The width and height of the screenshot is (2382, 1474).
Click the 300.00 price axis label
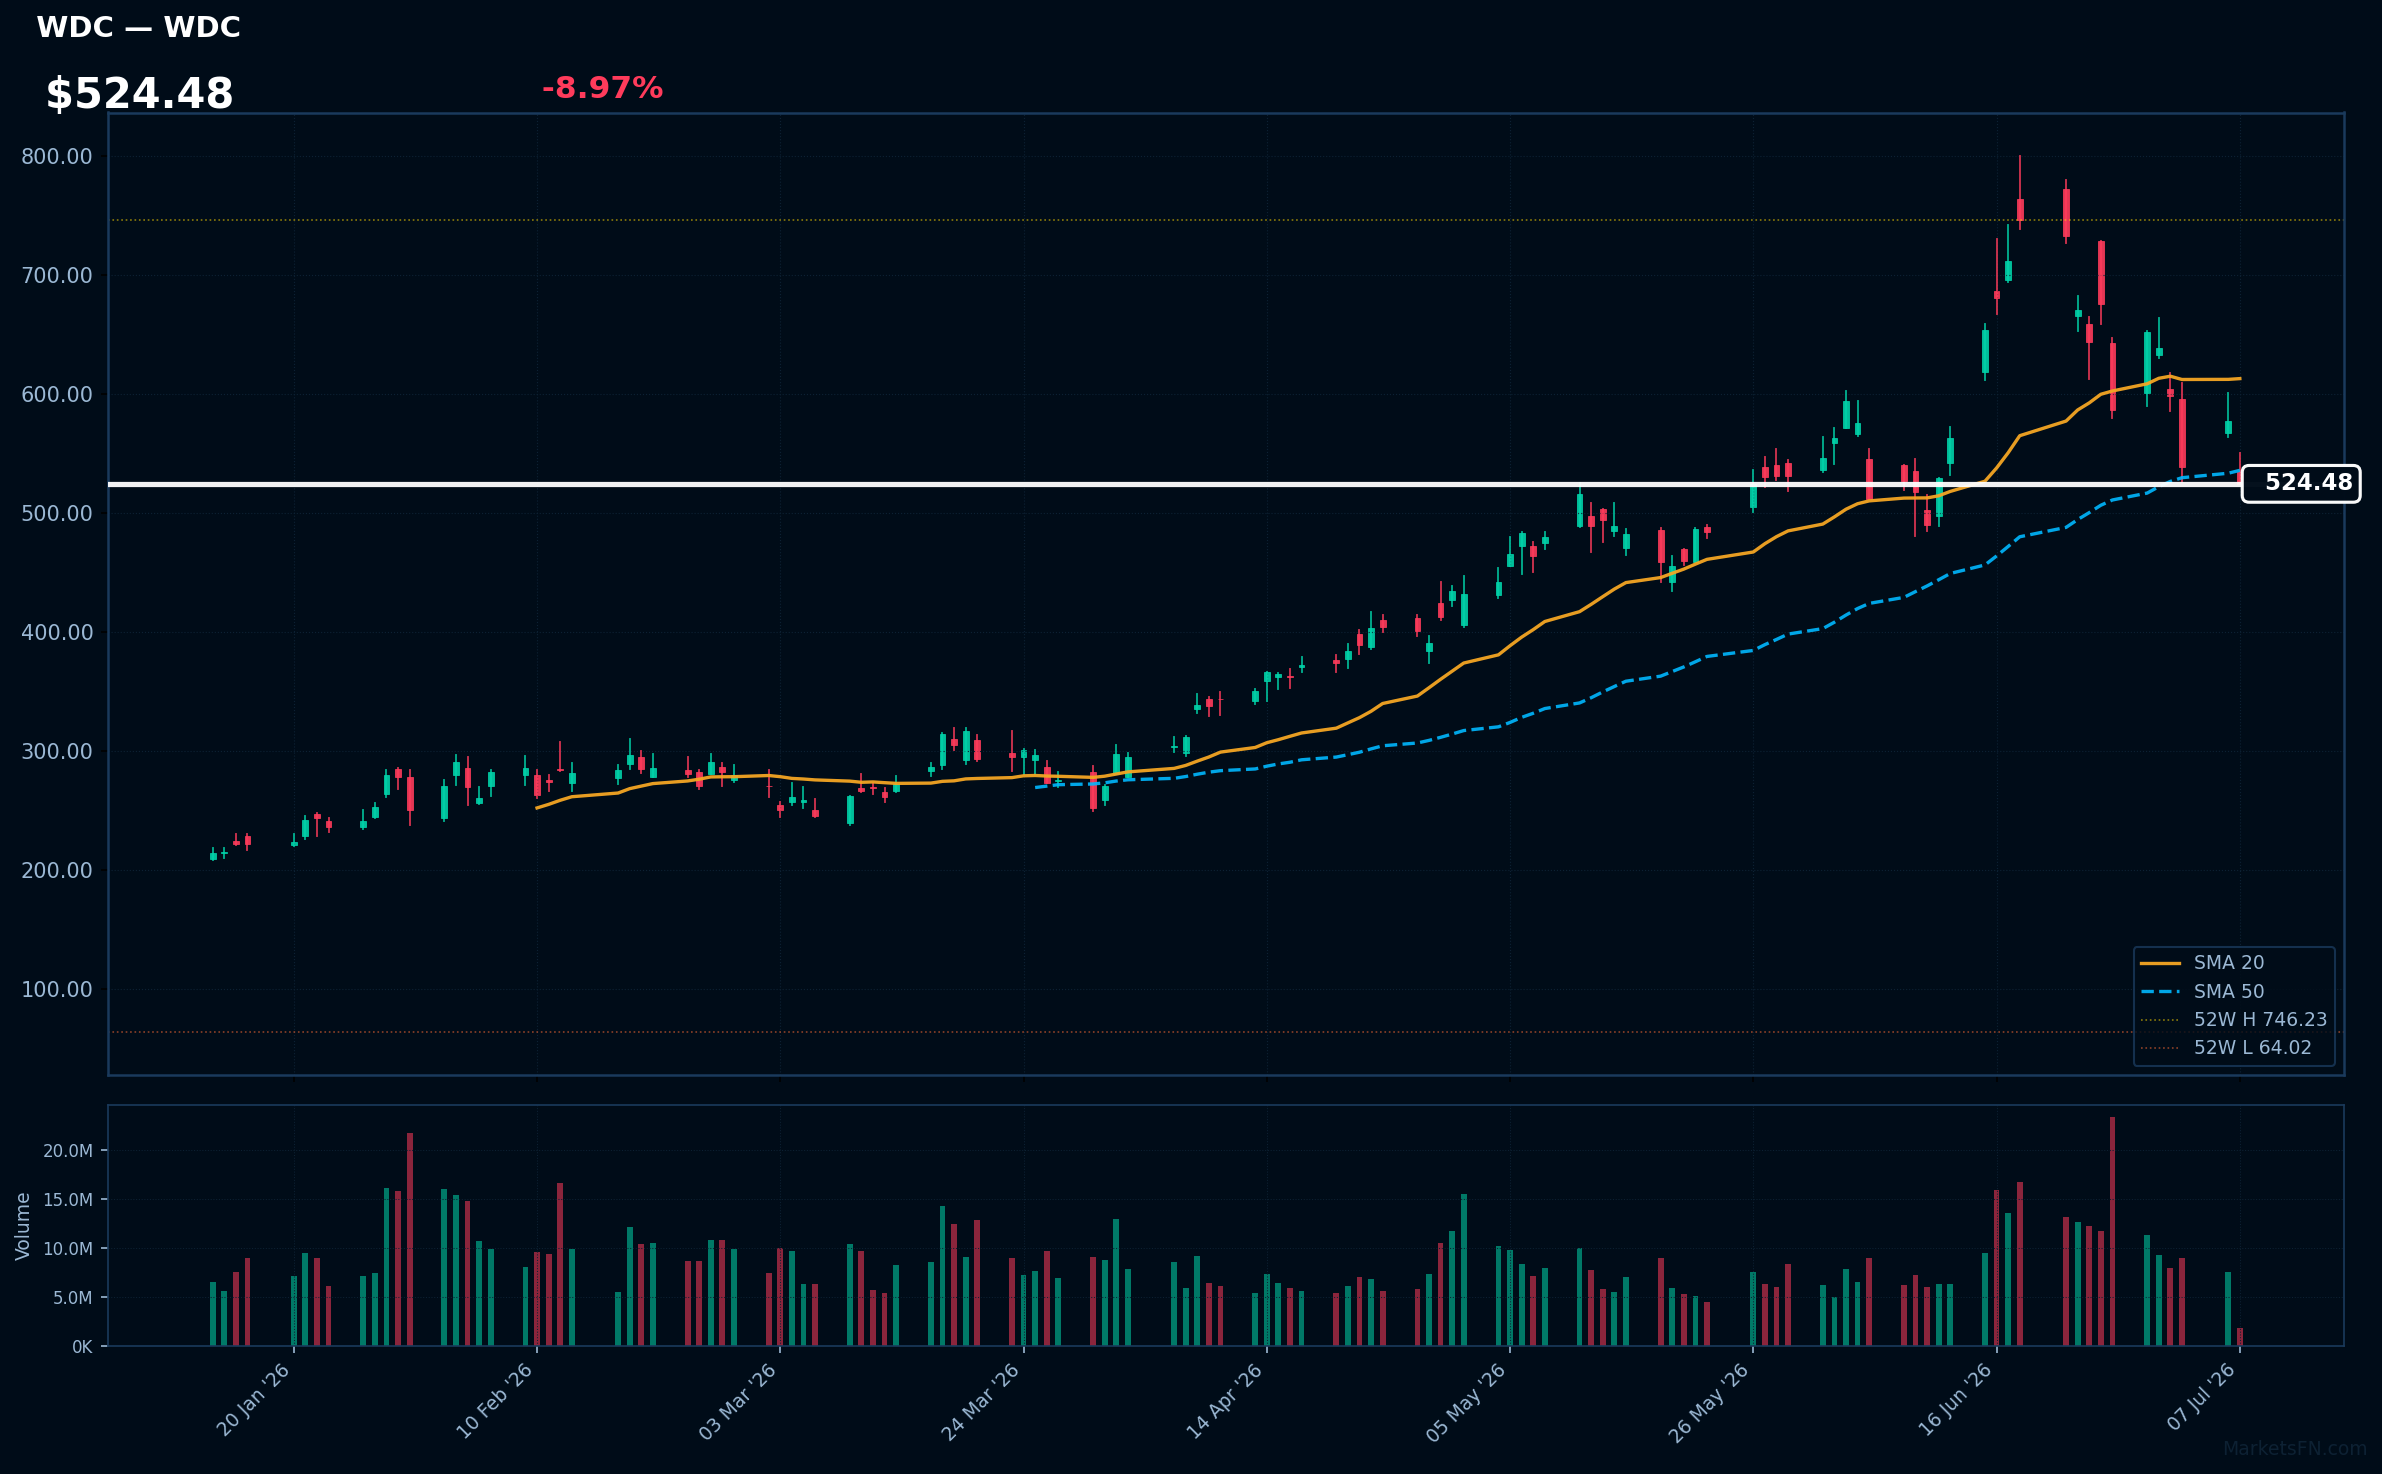click(57, 752)
